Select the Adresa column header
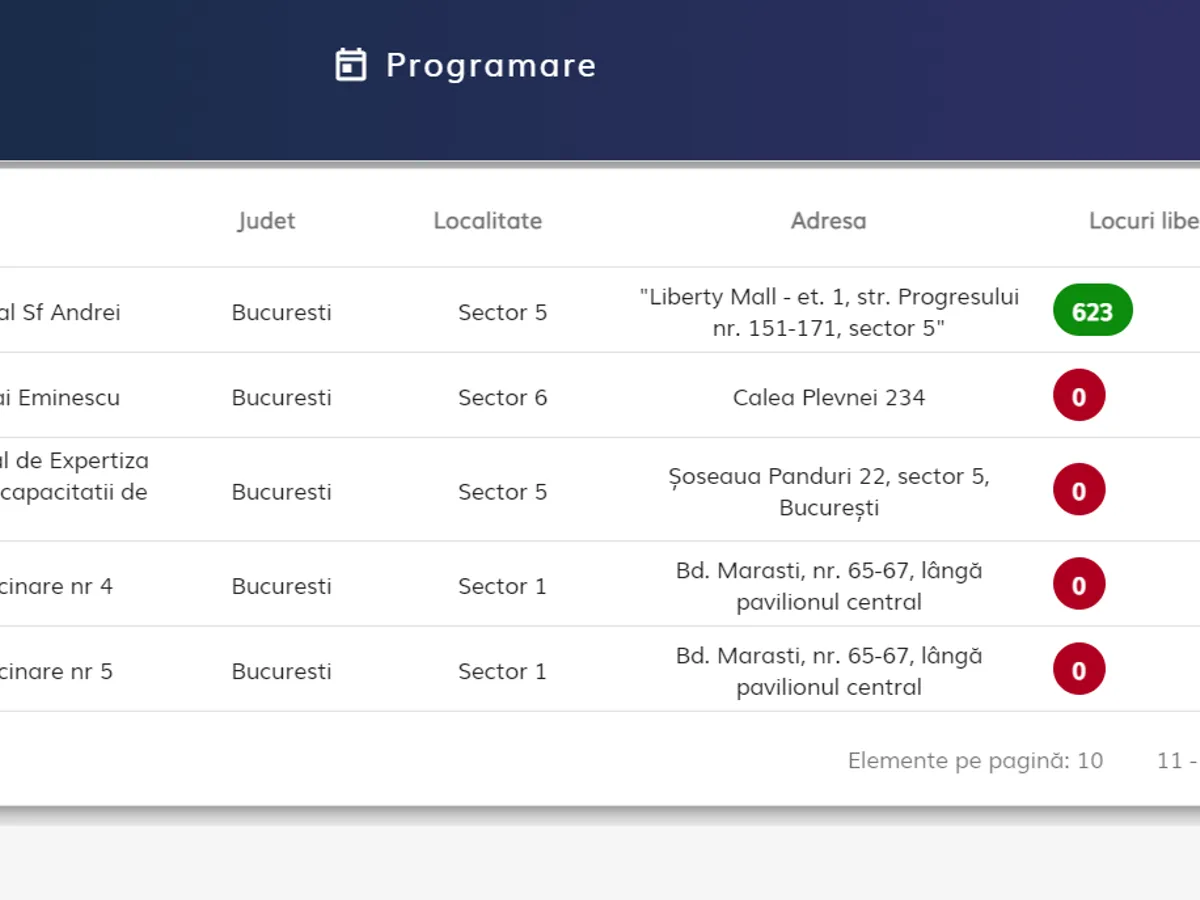 click(828, 221)
